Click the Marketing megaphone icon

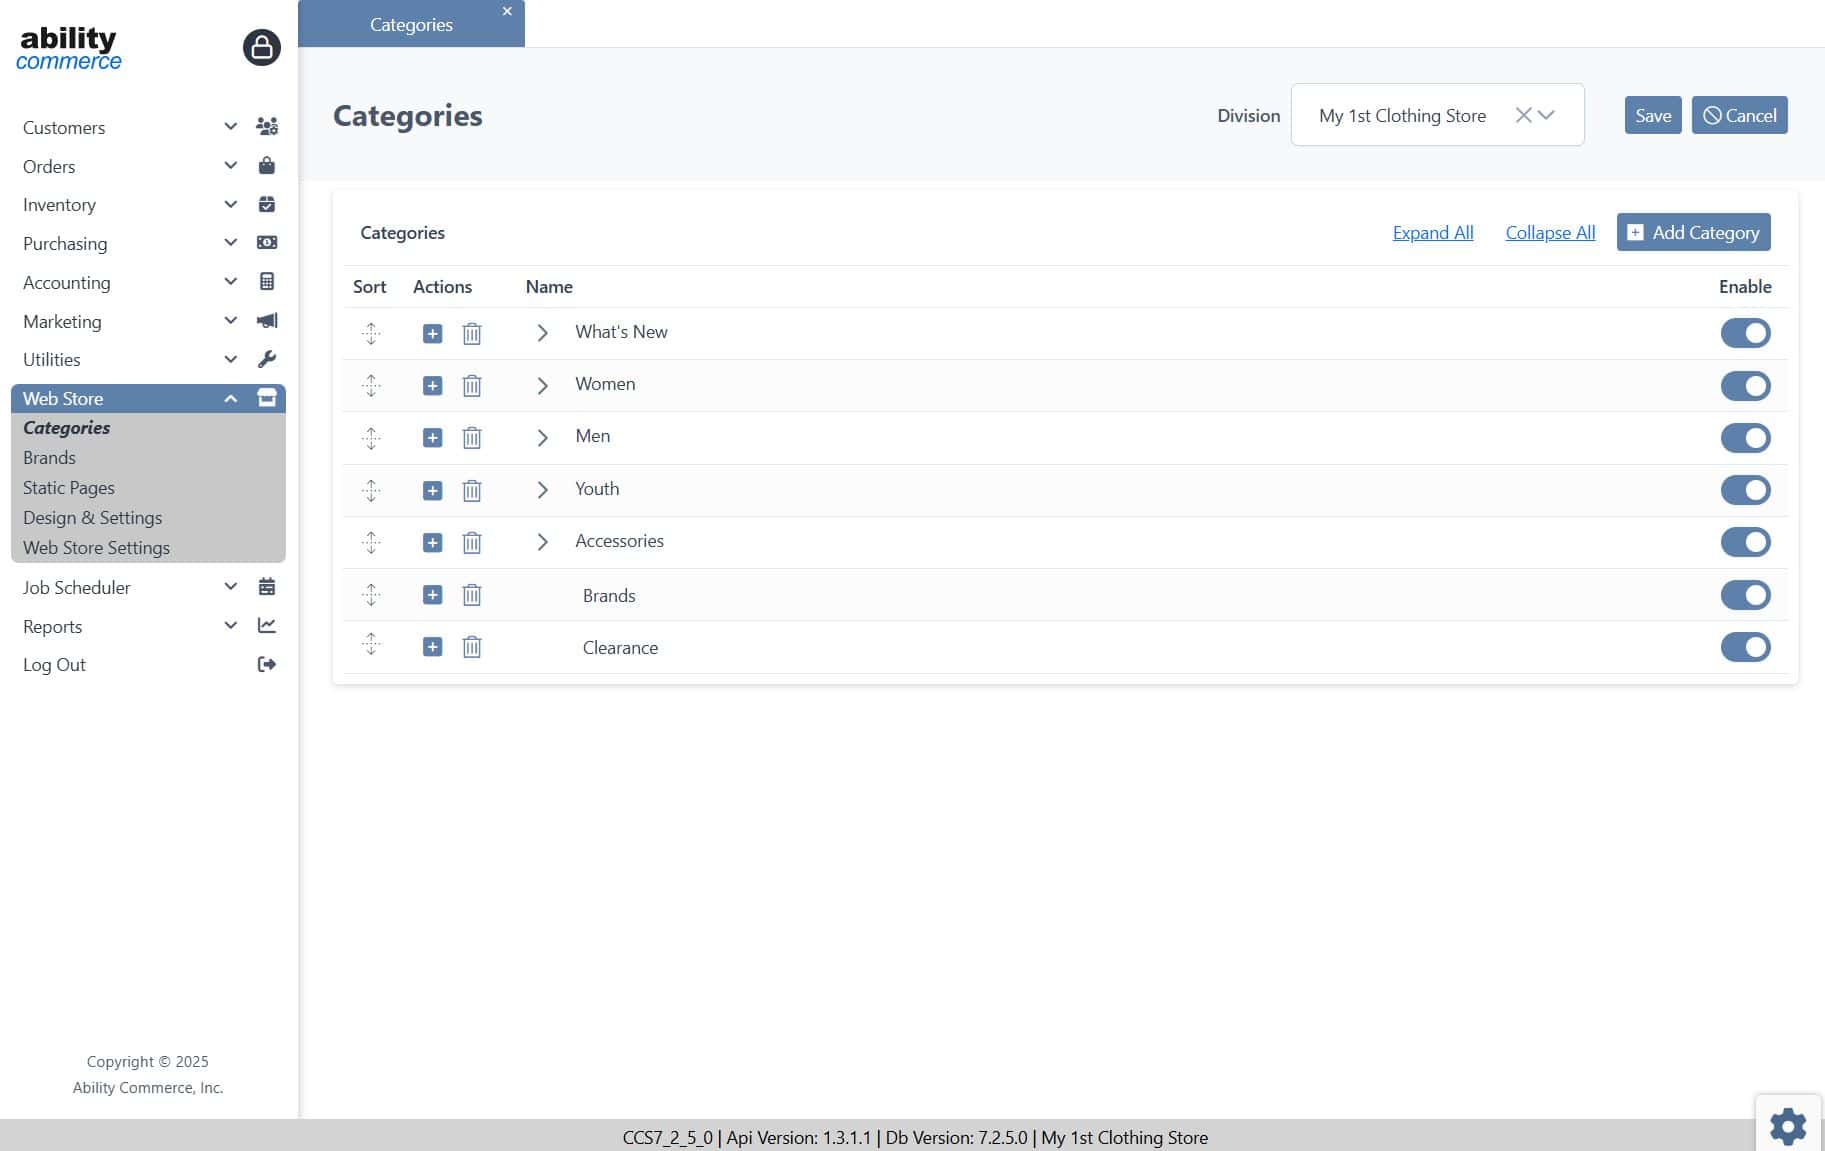tap(266, 320)
